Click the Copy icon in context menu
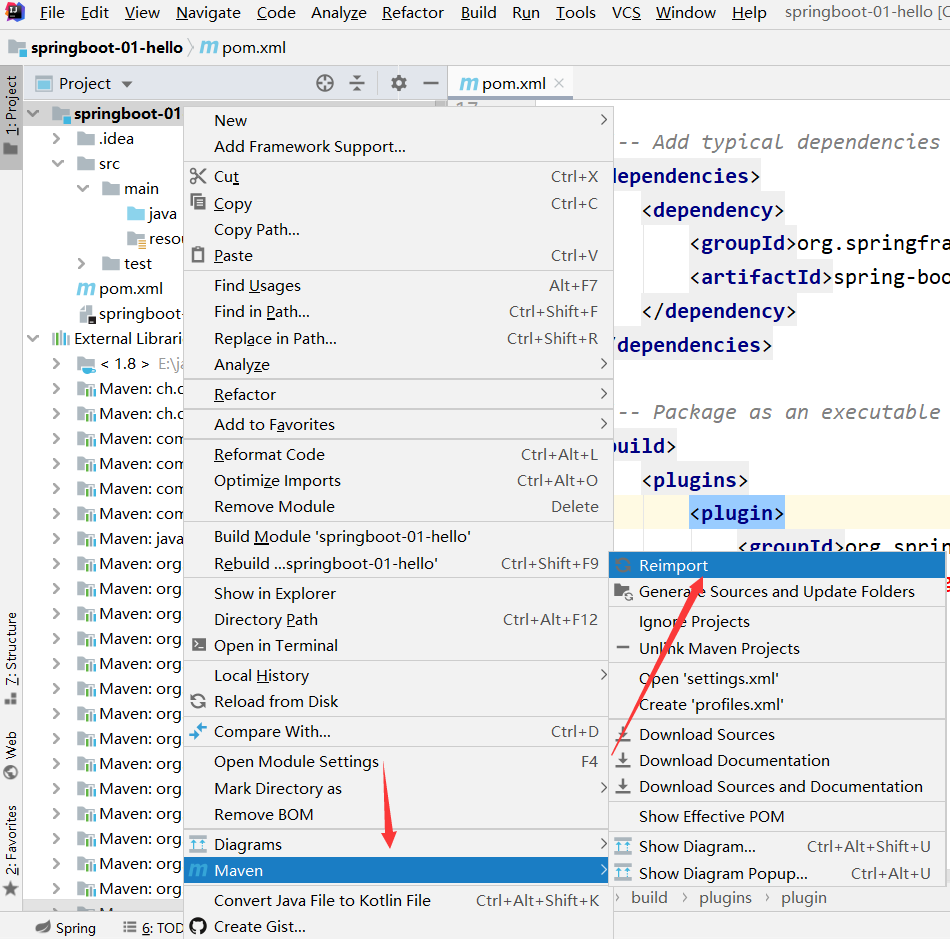 click(x=198, y=201)
